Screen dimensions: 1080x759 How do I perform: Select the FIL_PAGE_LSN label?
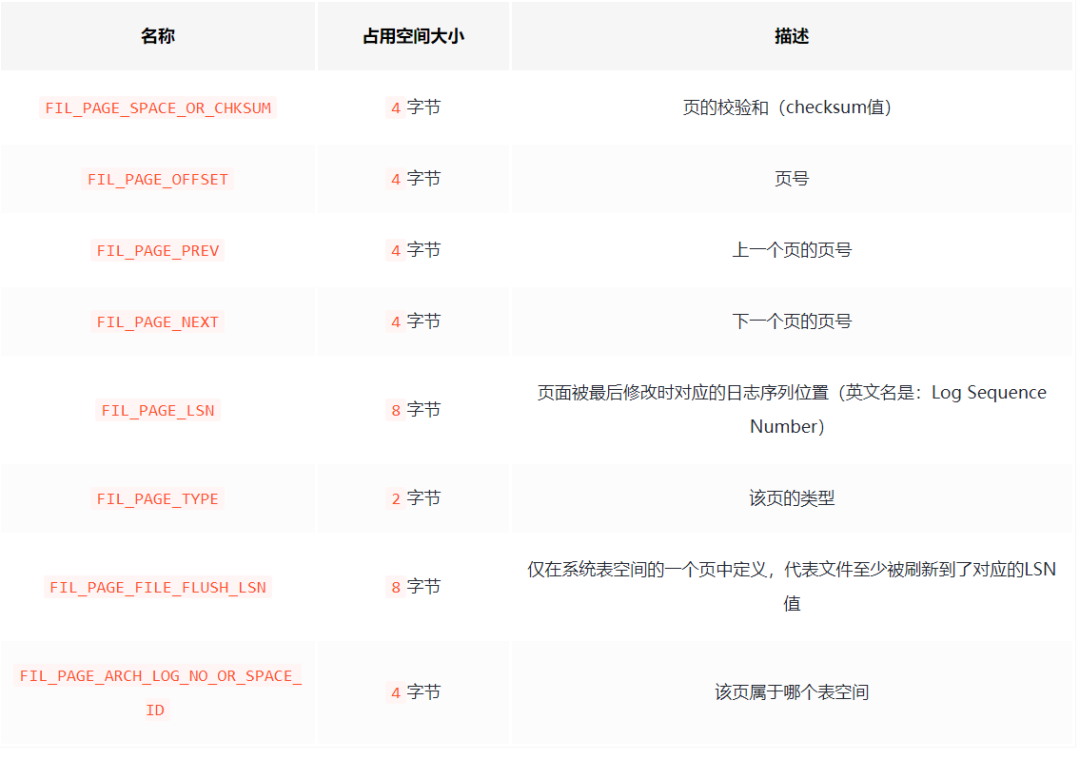(x=157, y=410)
